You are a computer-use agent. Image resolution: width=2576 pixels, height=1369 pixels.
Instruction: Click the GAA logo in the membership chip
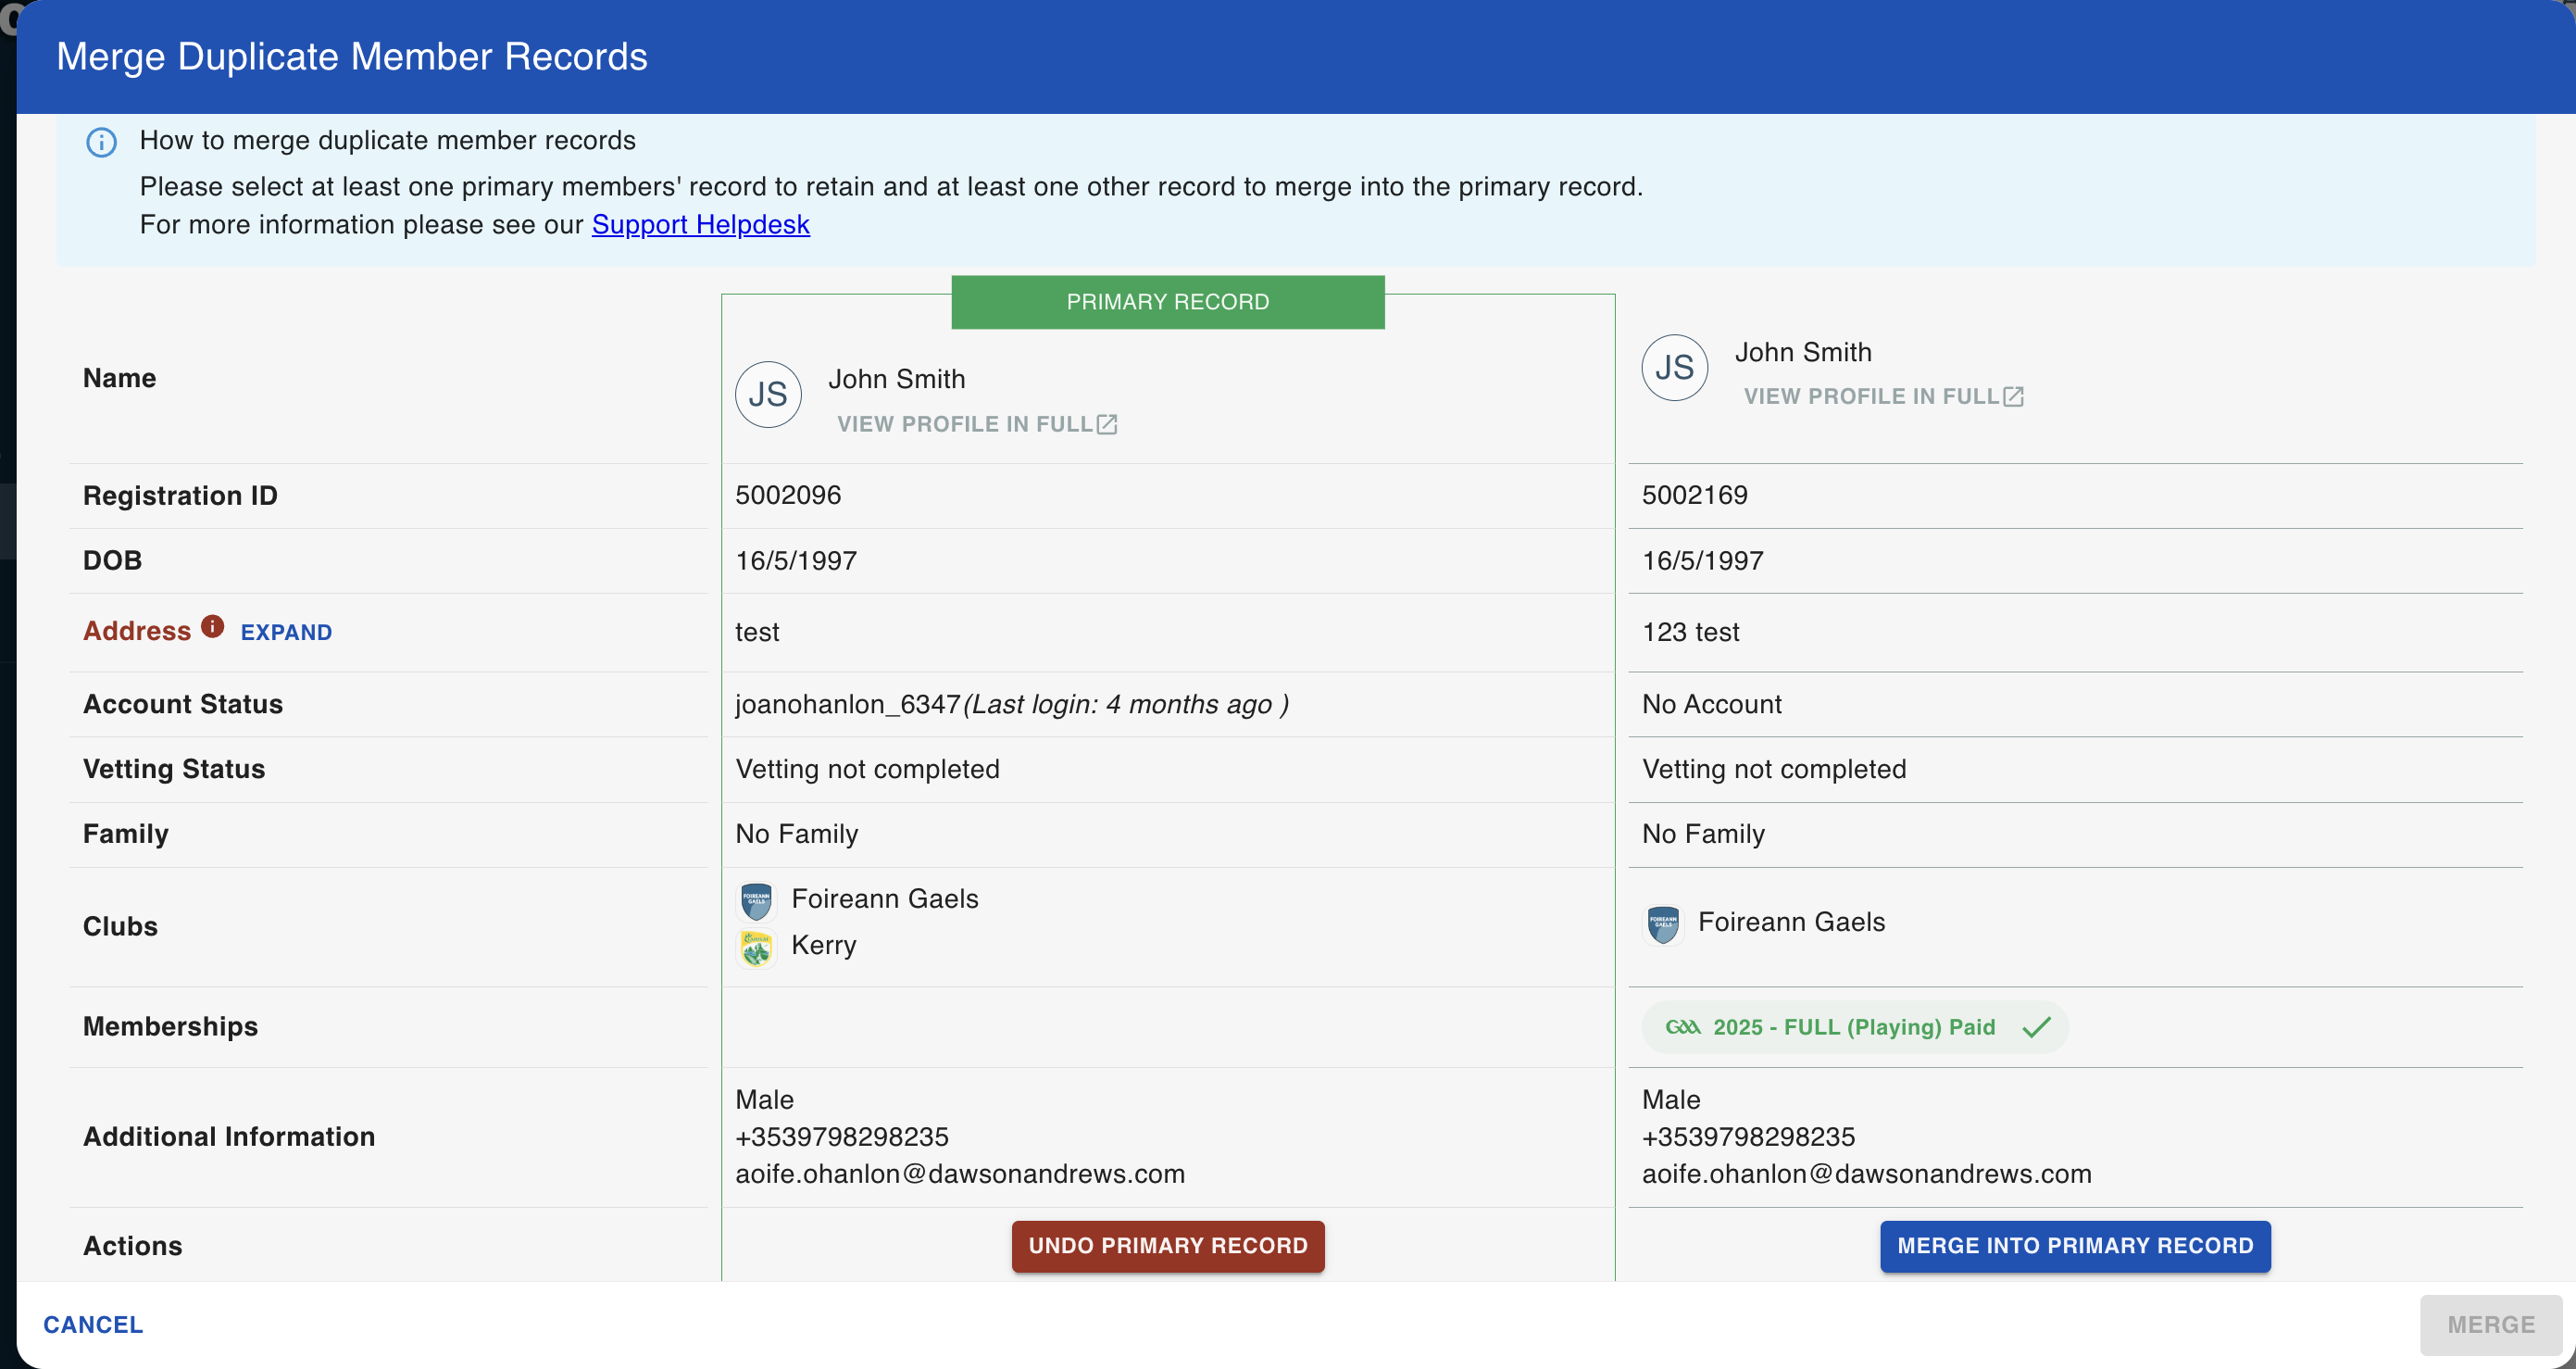[1682, 1027]
